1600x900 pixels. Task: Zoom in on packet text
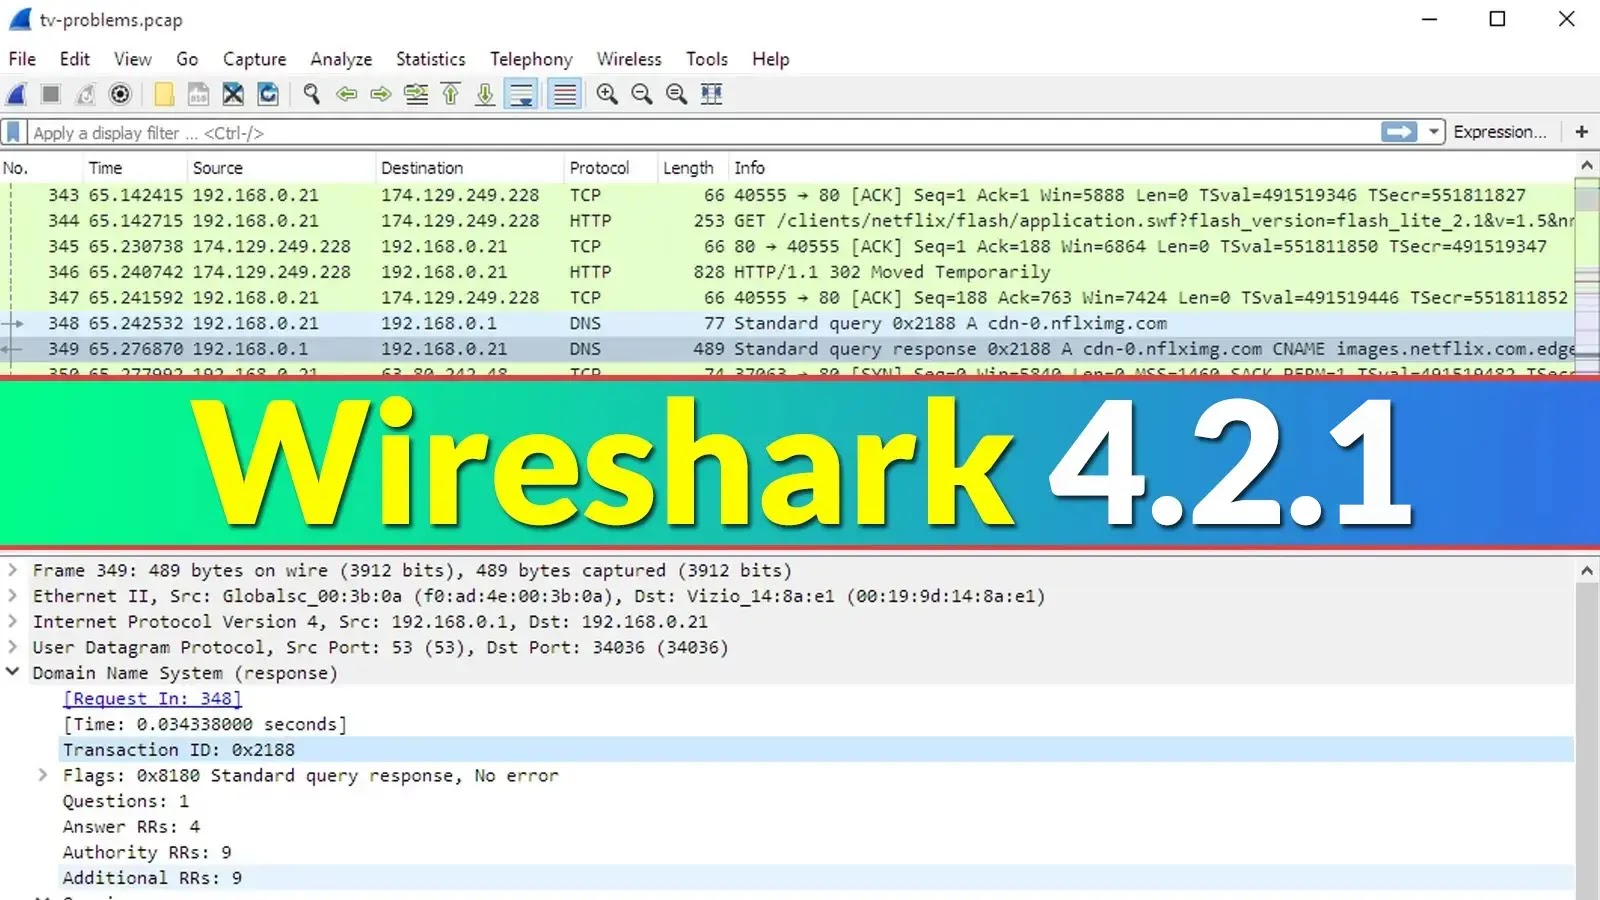pos(607,94)
